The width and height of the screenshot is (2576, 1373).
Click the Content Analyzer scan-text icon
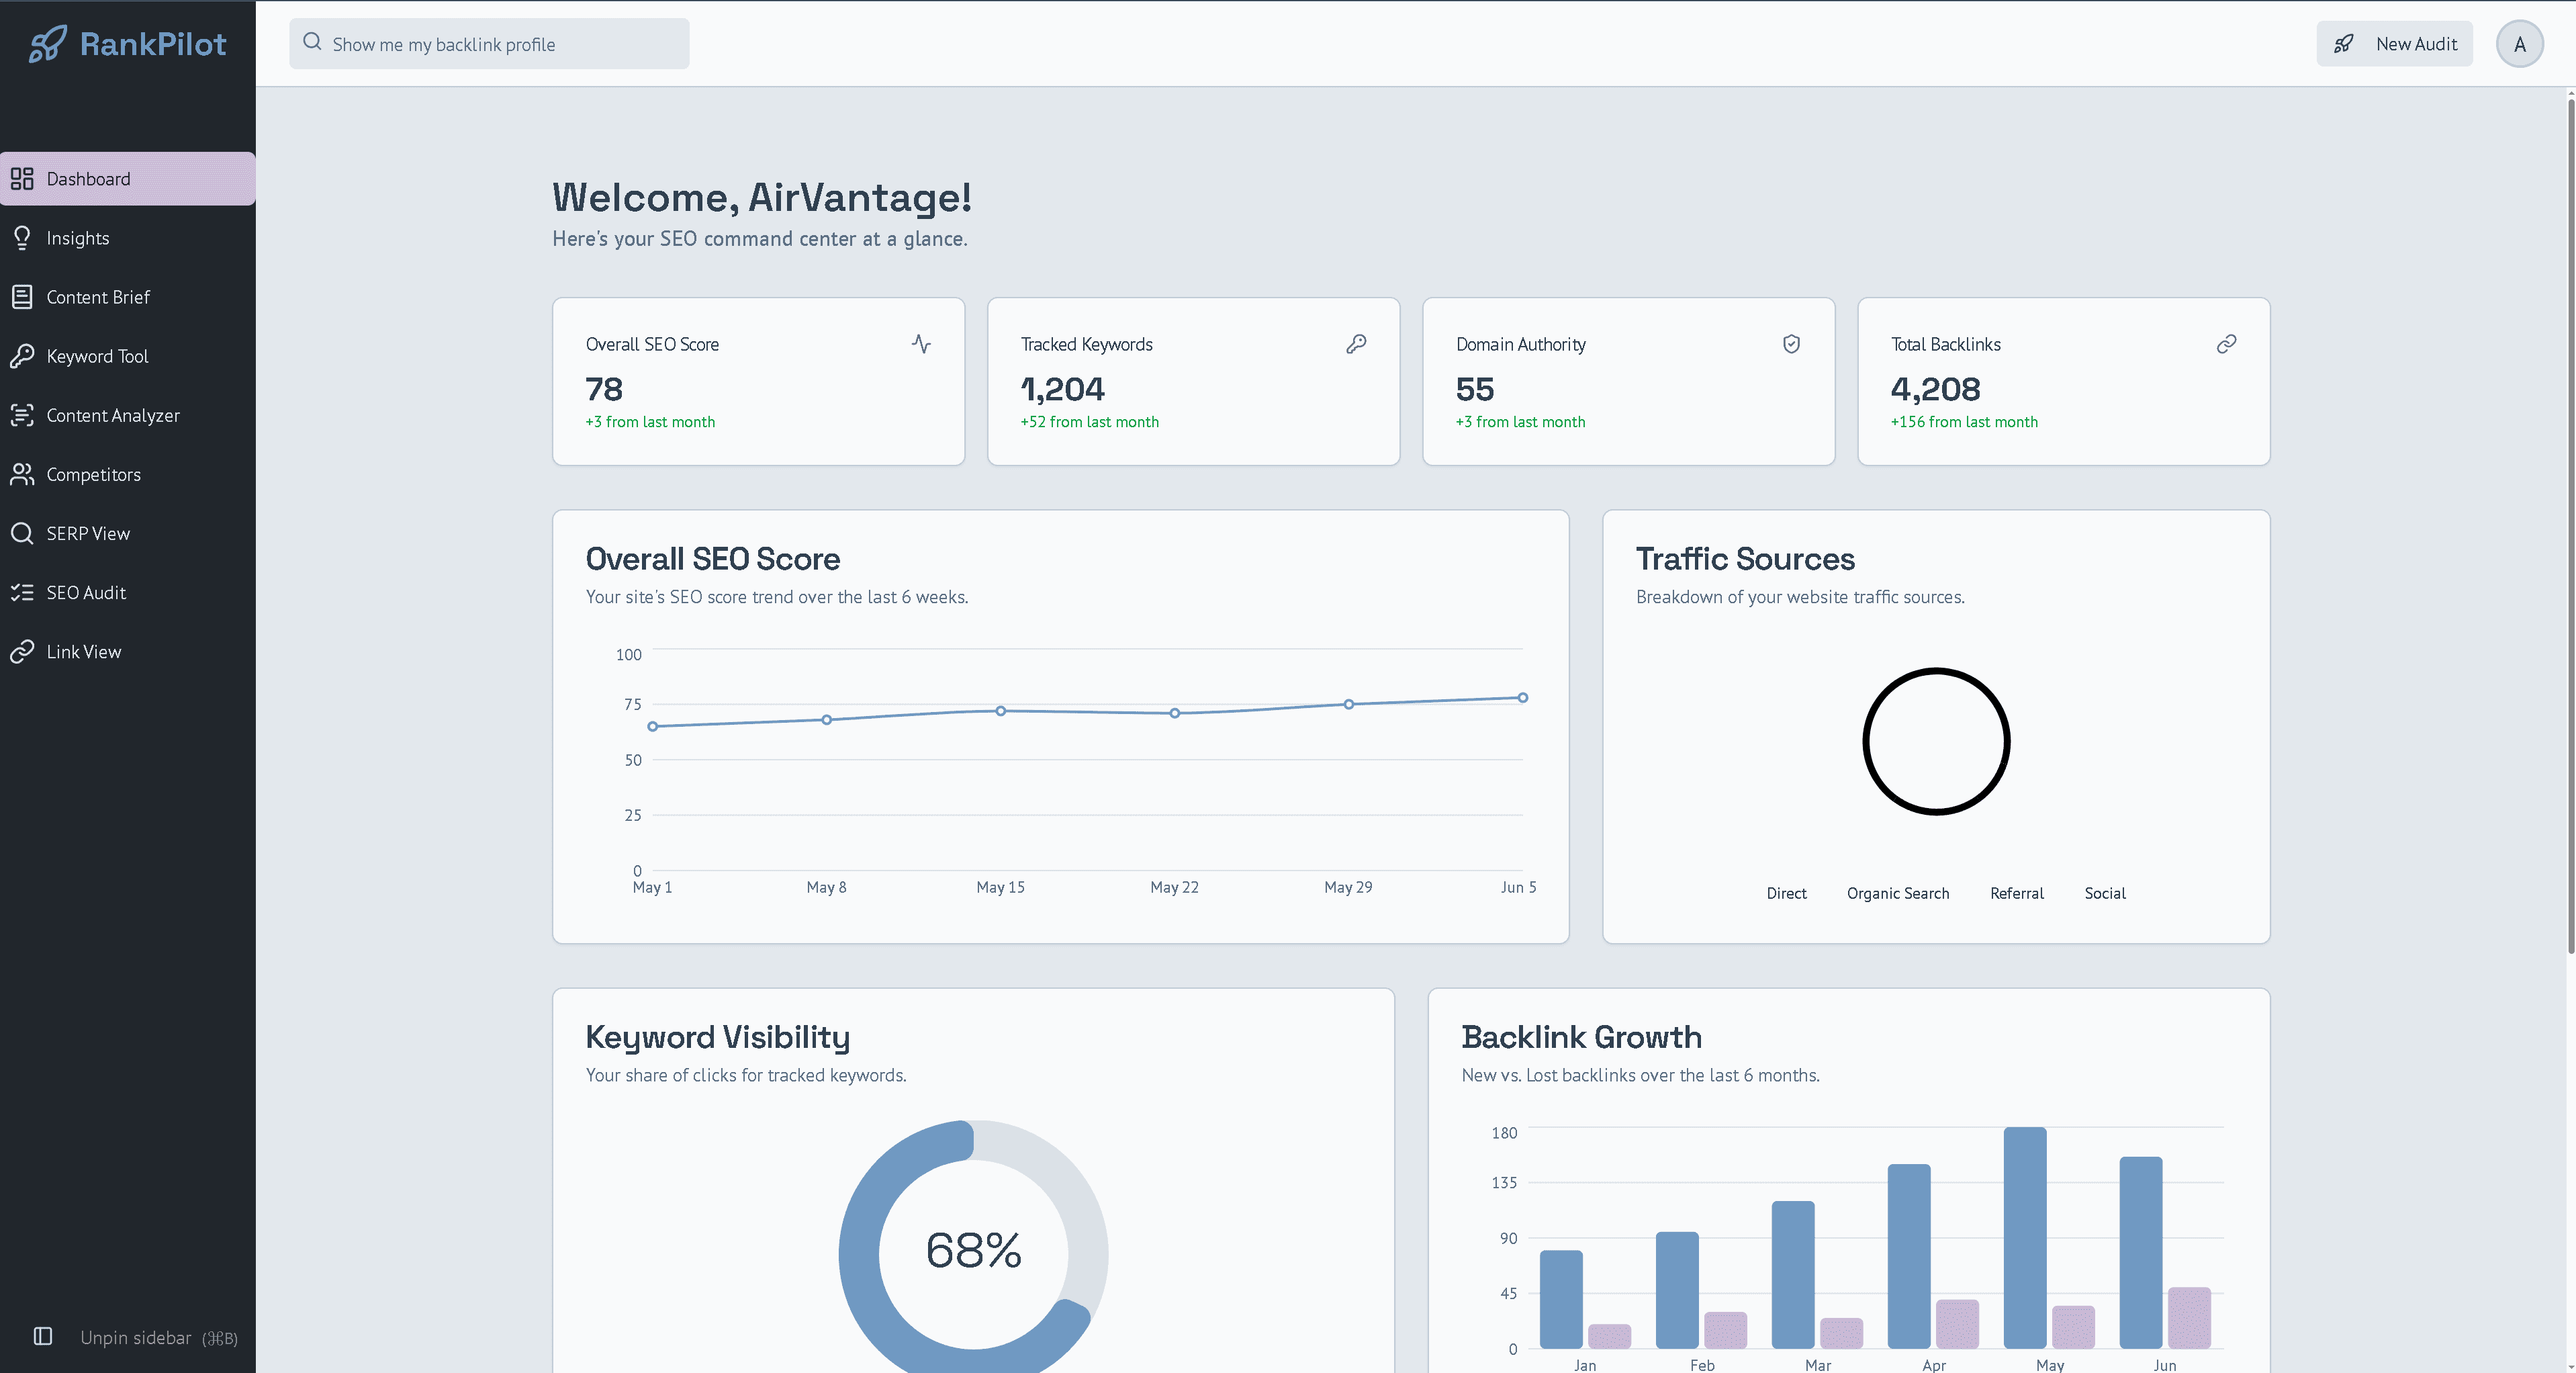click(x=22, y=415)
